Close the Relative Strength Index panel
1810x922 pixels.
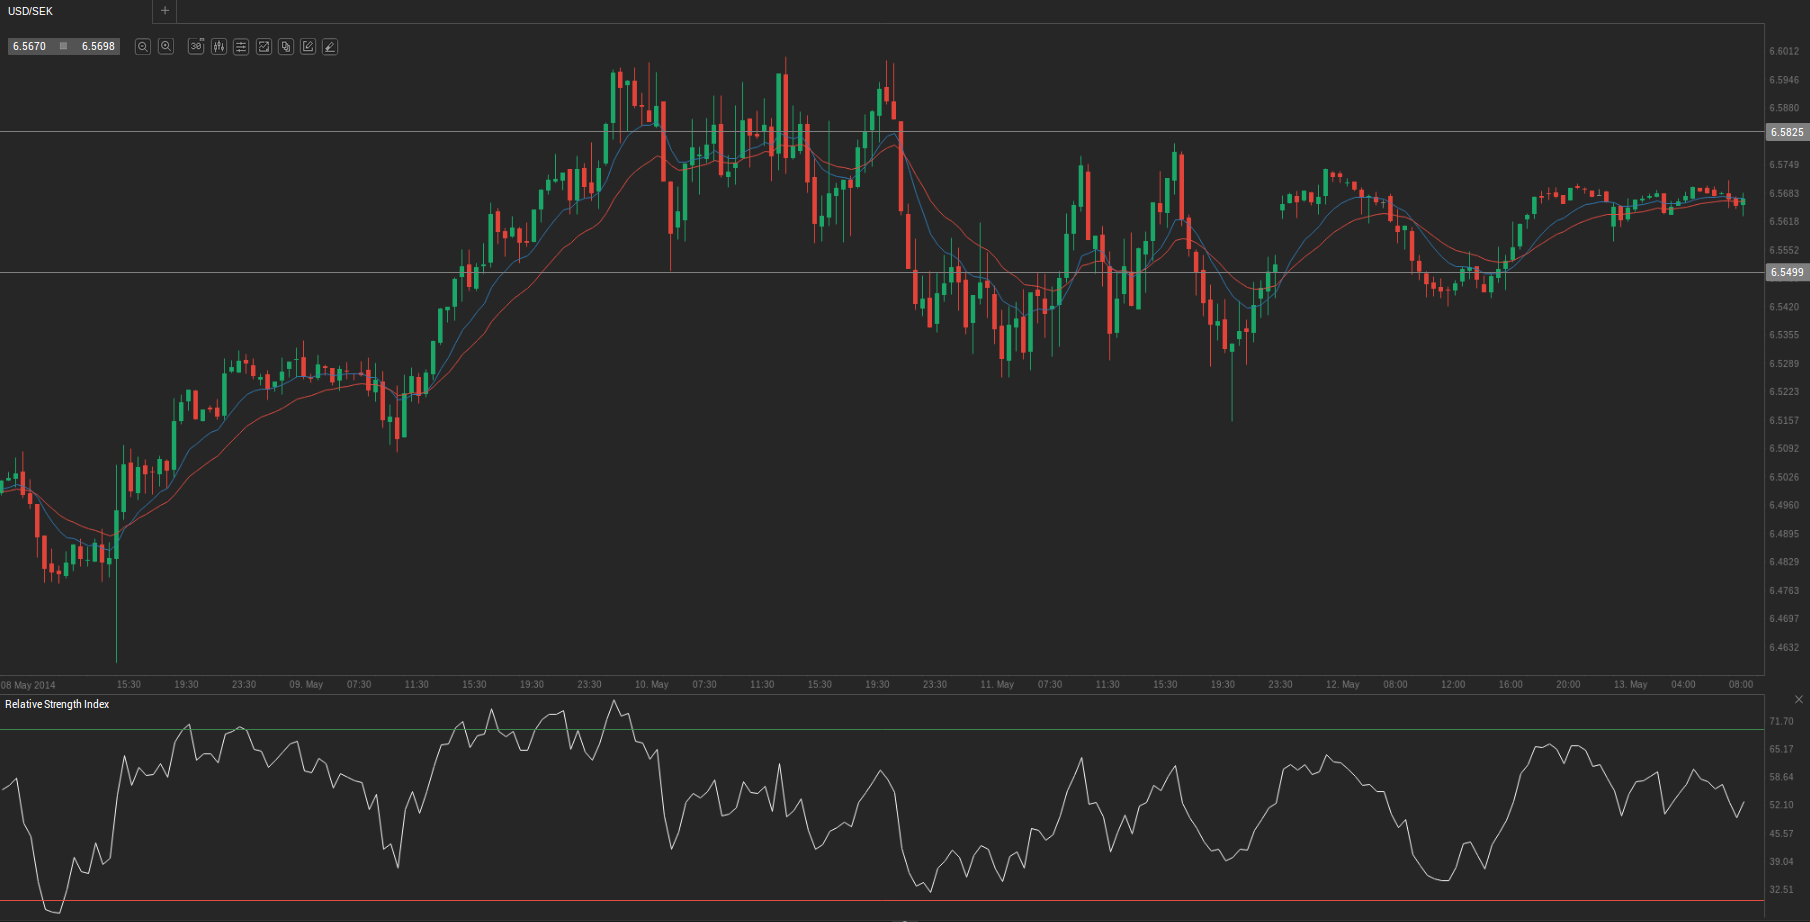[1799, 699]
